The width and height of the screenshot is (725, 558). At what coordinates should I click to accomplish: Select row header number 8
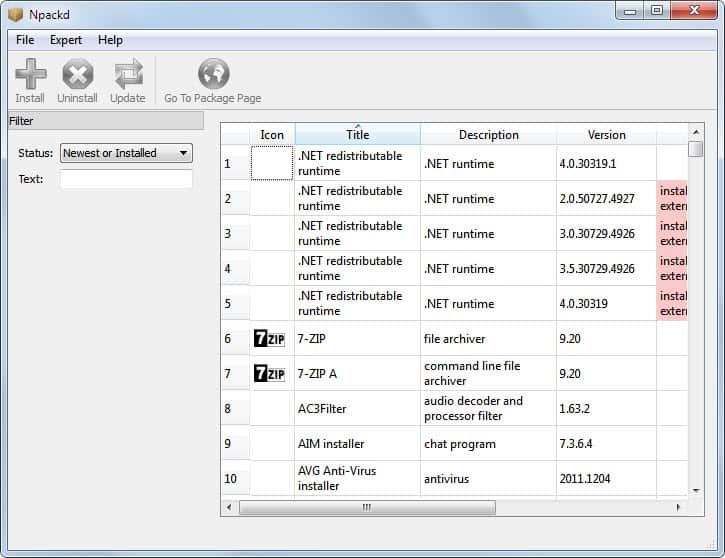[x=235, y=409]
